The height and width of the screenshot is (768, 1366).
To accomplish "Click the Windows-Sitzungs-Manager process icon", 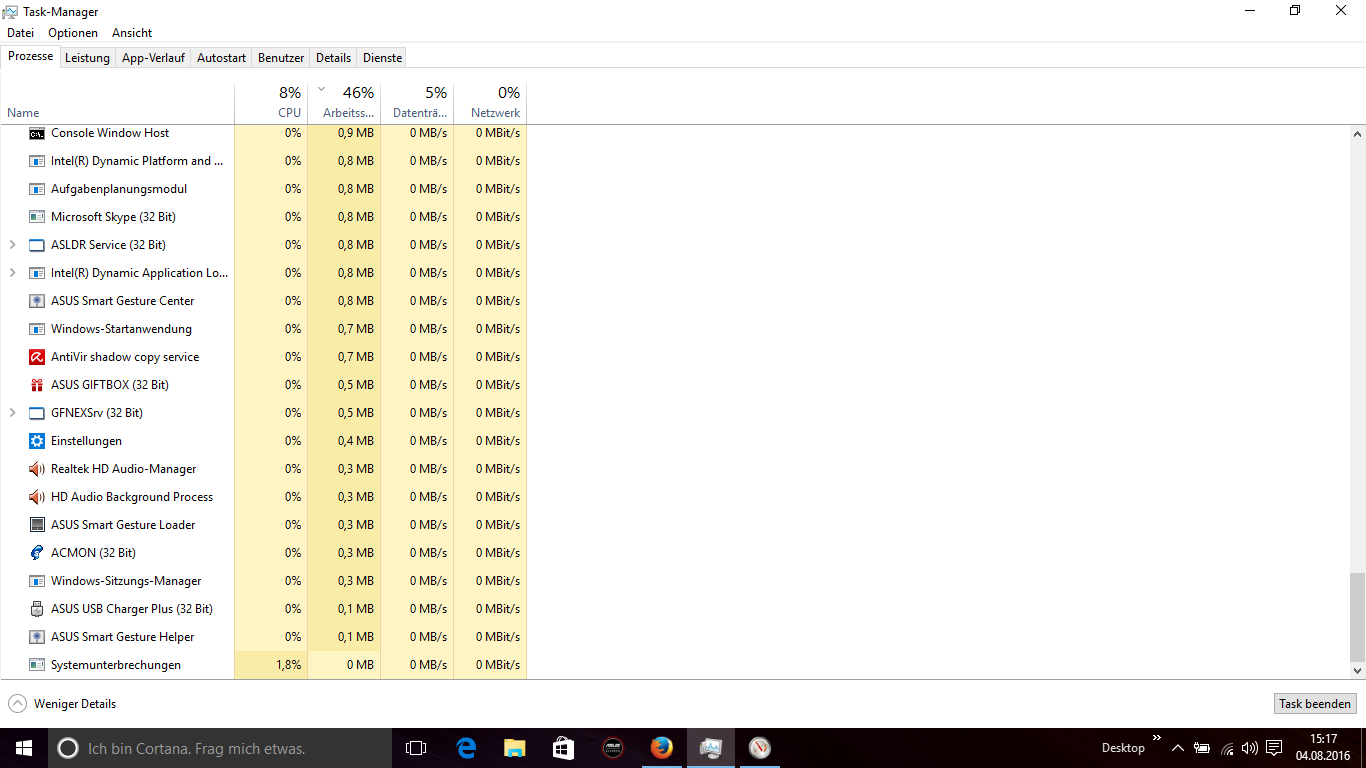I will (x=37, y=581).
